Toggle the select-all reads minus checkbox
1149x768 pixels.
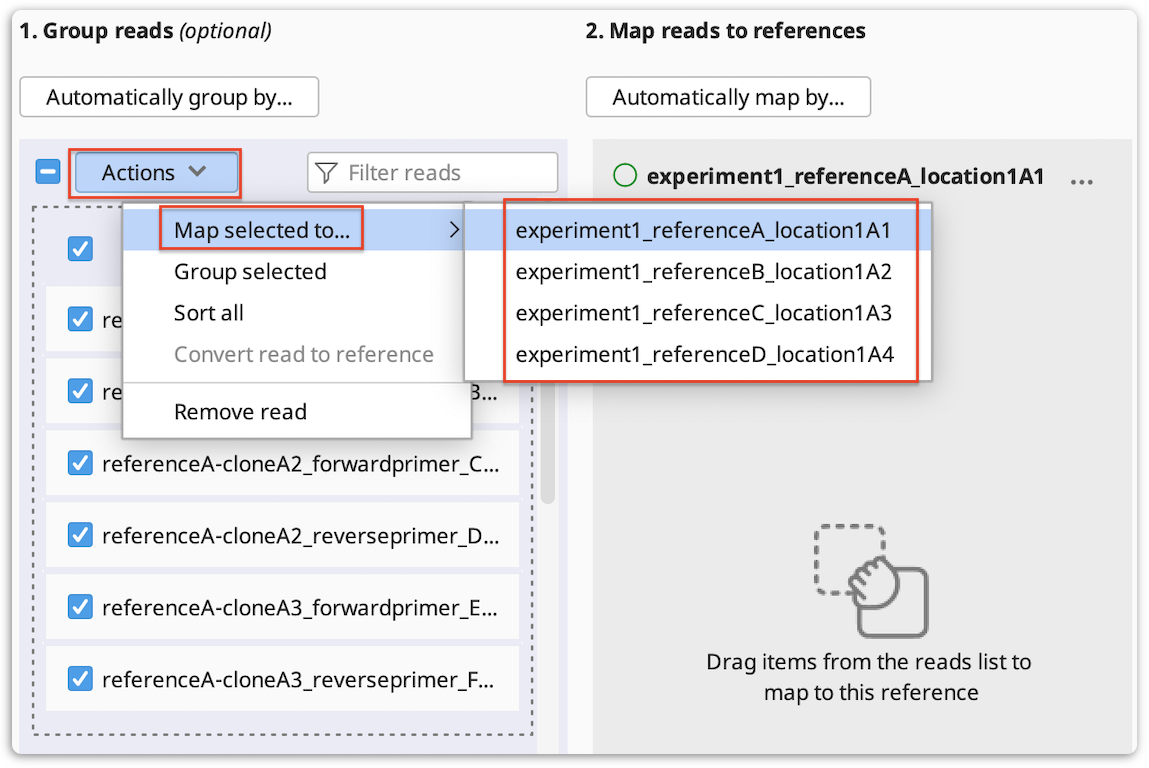(48, 172)
